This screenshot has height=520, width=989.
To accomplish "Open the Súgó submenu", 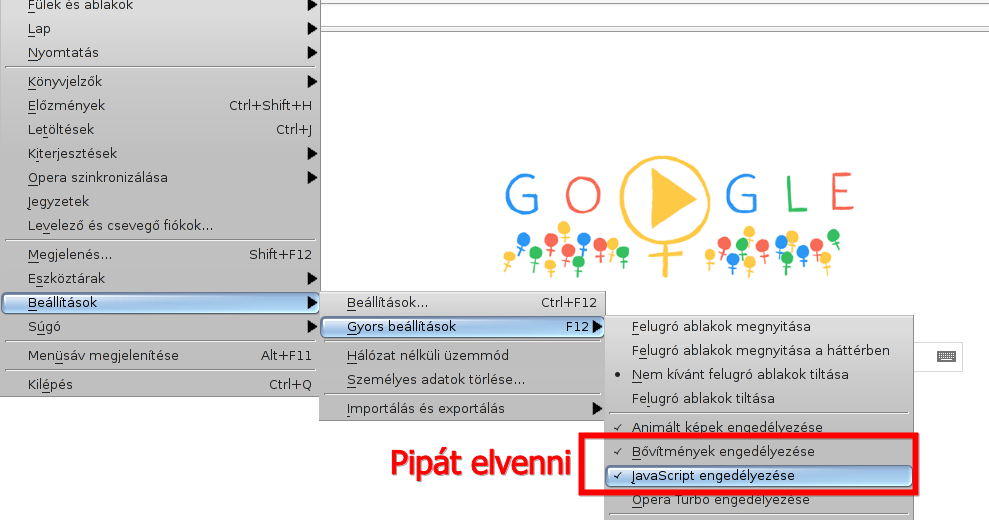I will click(160, 326).
